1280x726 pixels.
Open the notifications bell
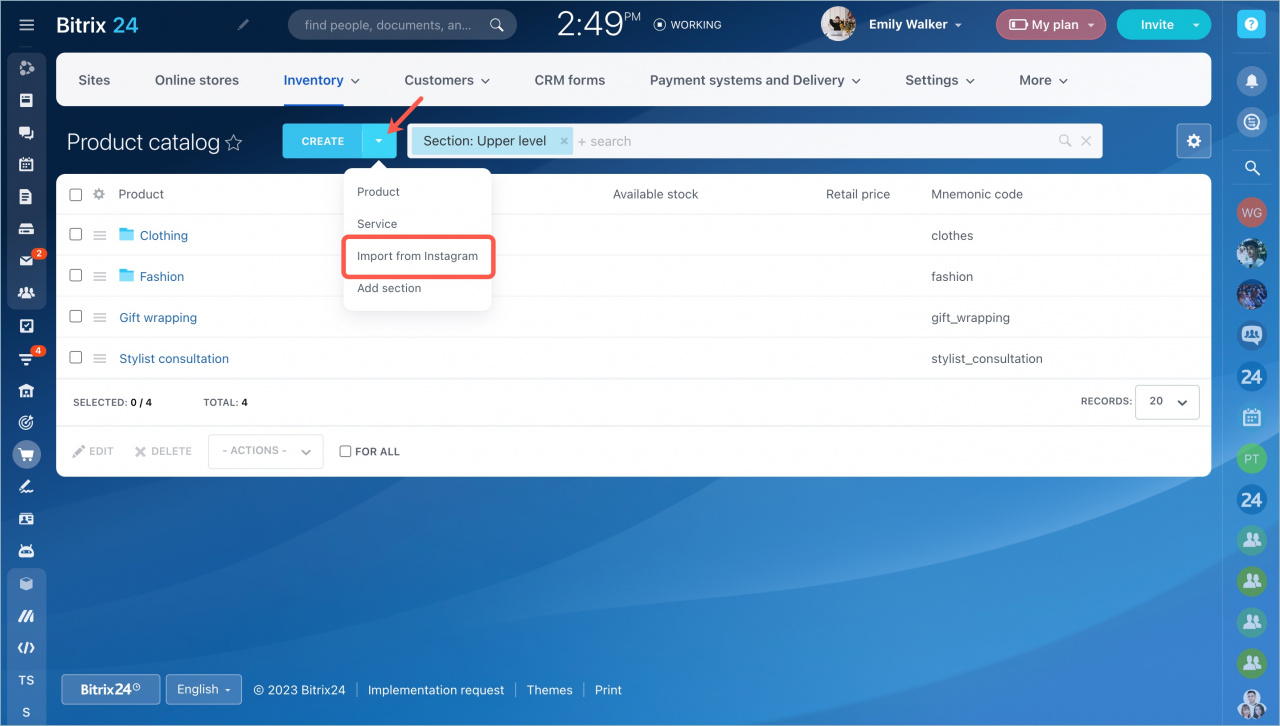(x=1252, y=80)
